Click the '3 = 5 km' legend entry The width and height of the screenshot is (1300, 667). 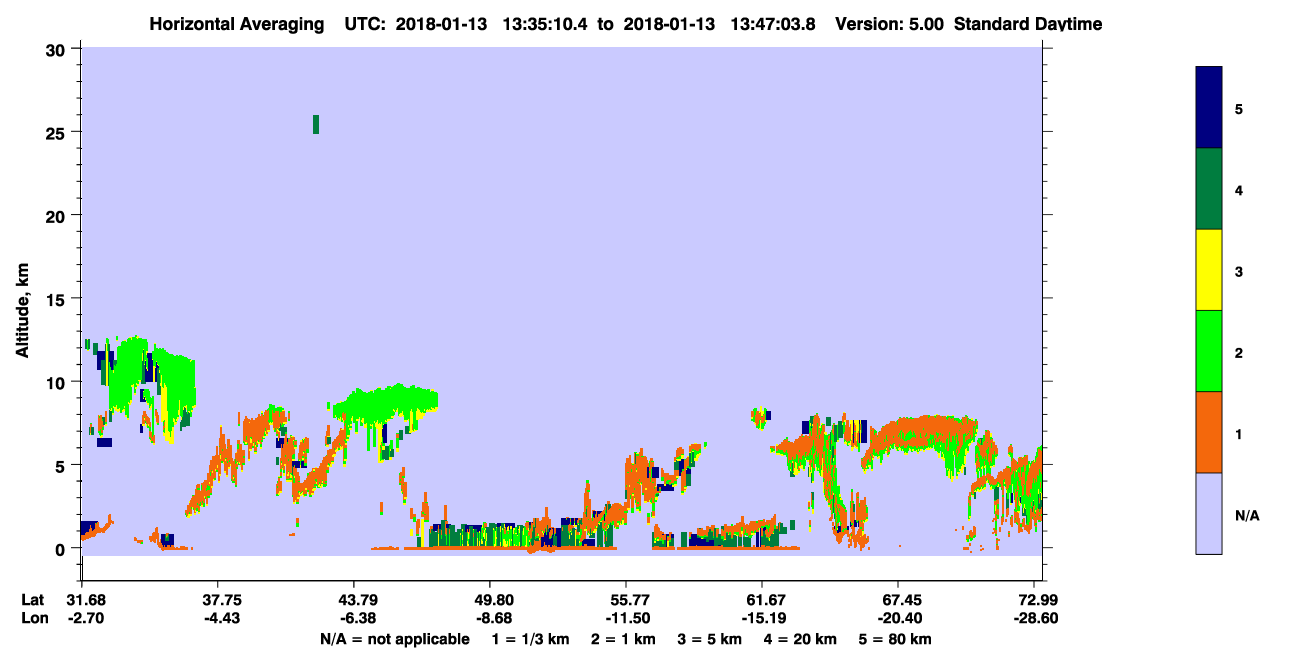point(709,639)
